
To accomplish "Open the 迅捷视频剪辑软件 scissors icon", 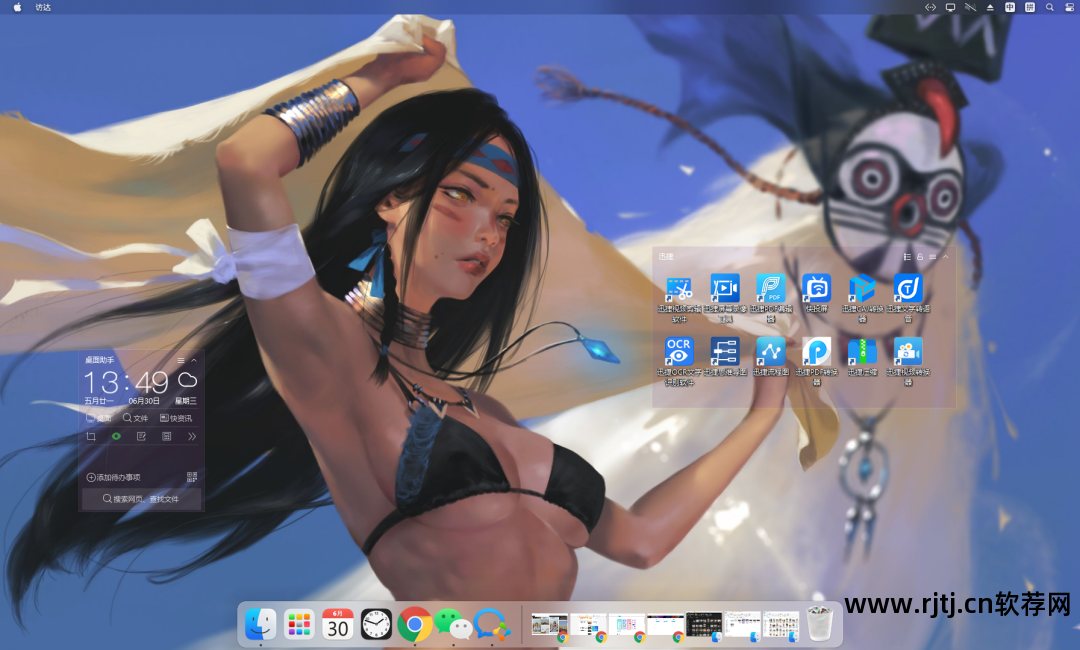I will click(x=679, y=289).
